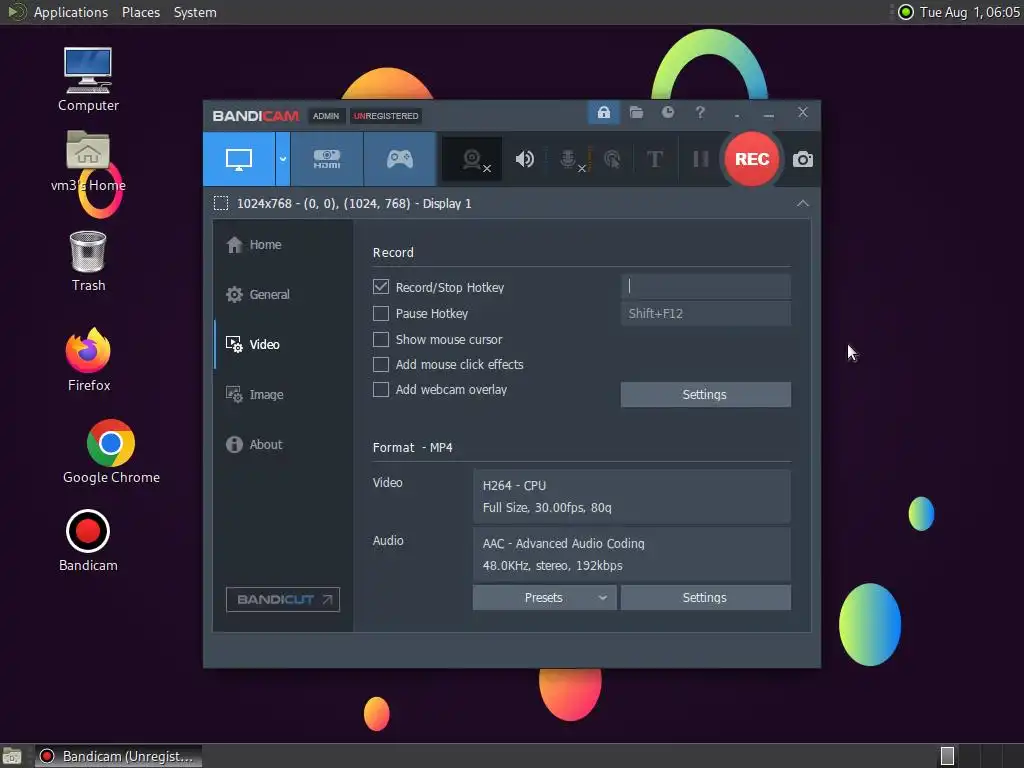The image size is (1024, 768).
Task: Click the clock Tue Aug 1 in top panel
Action: point(969,12)
